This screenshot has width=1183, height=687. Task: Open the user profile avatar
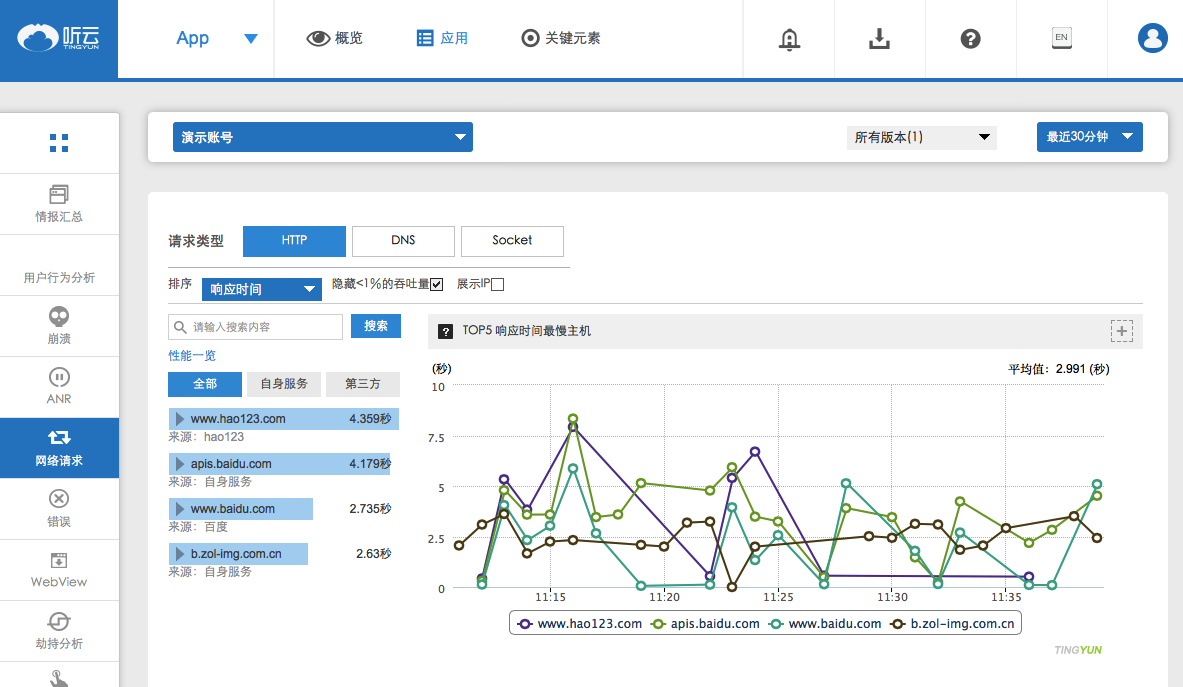click(1152, 39)
